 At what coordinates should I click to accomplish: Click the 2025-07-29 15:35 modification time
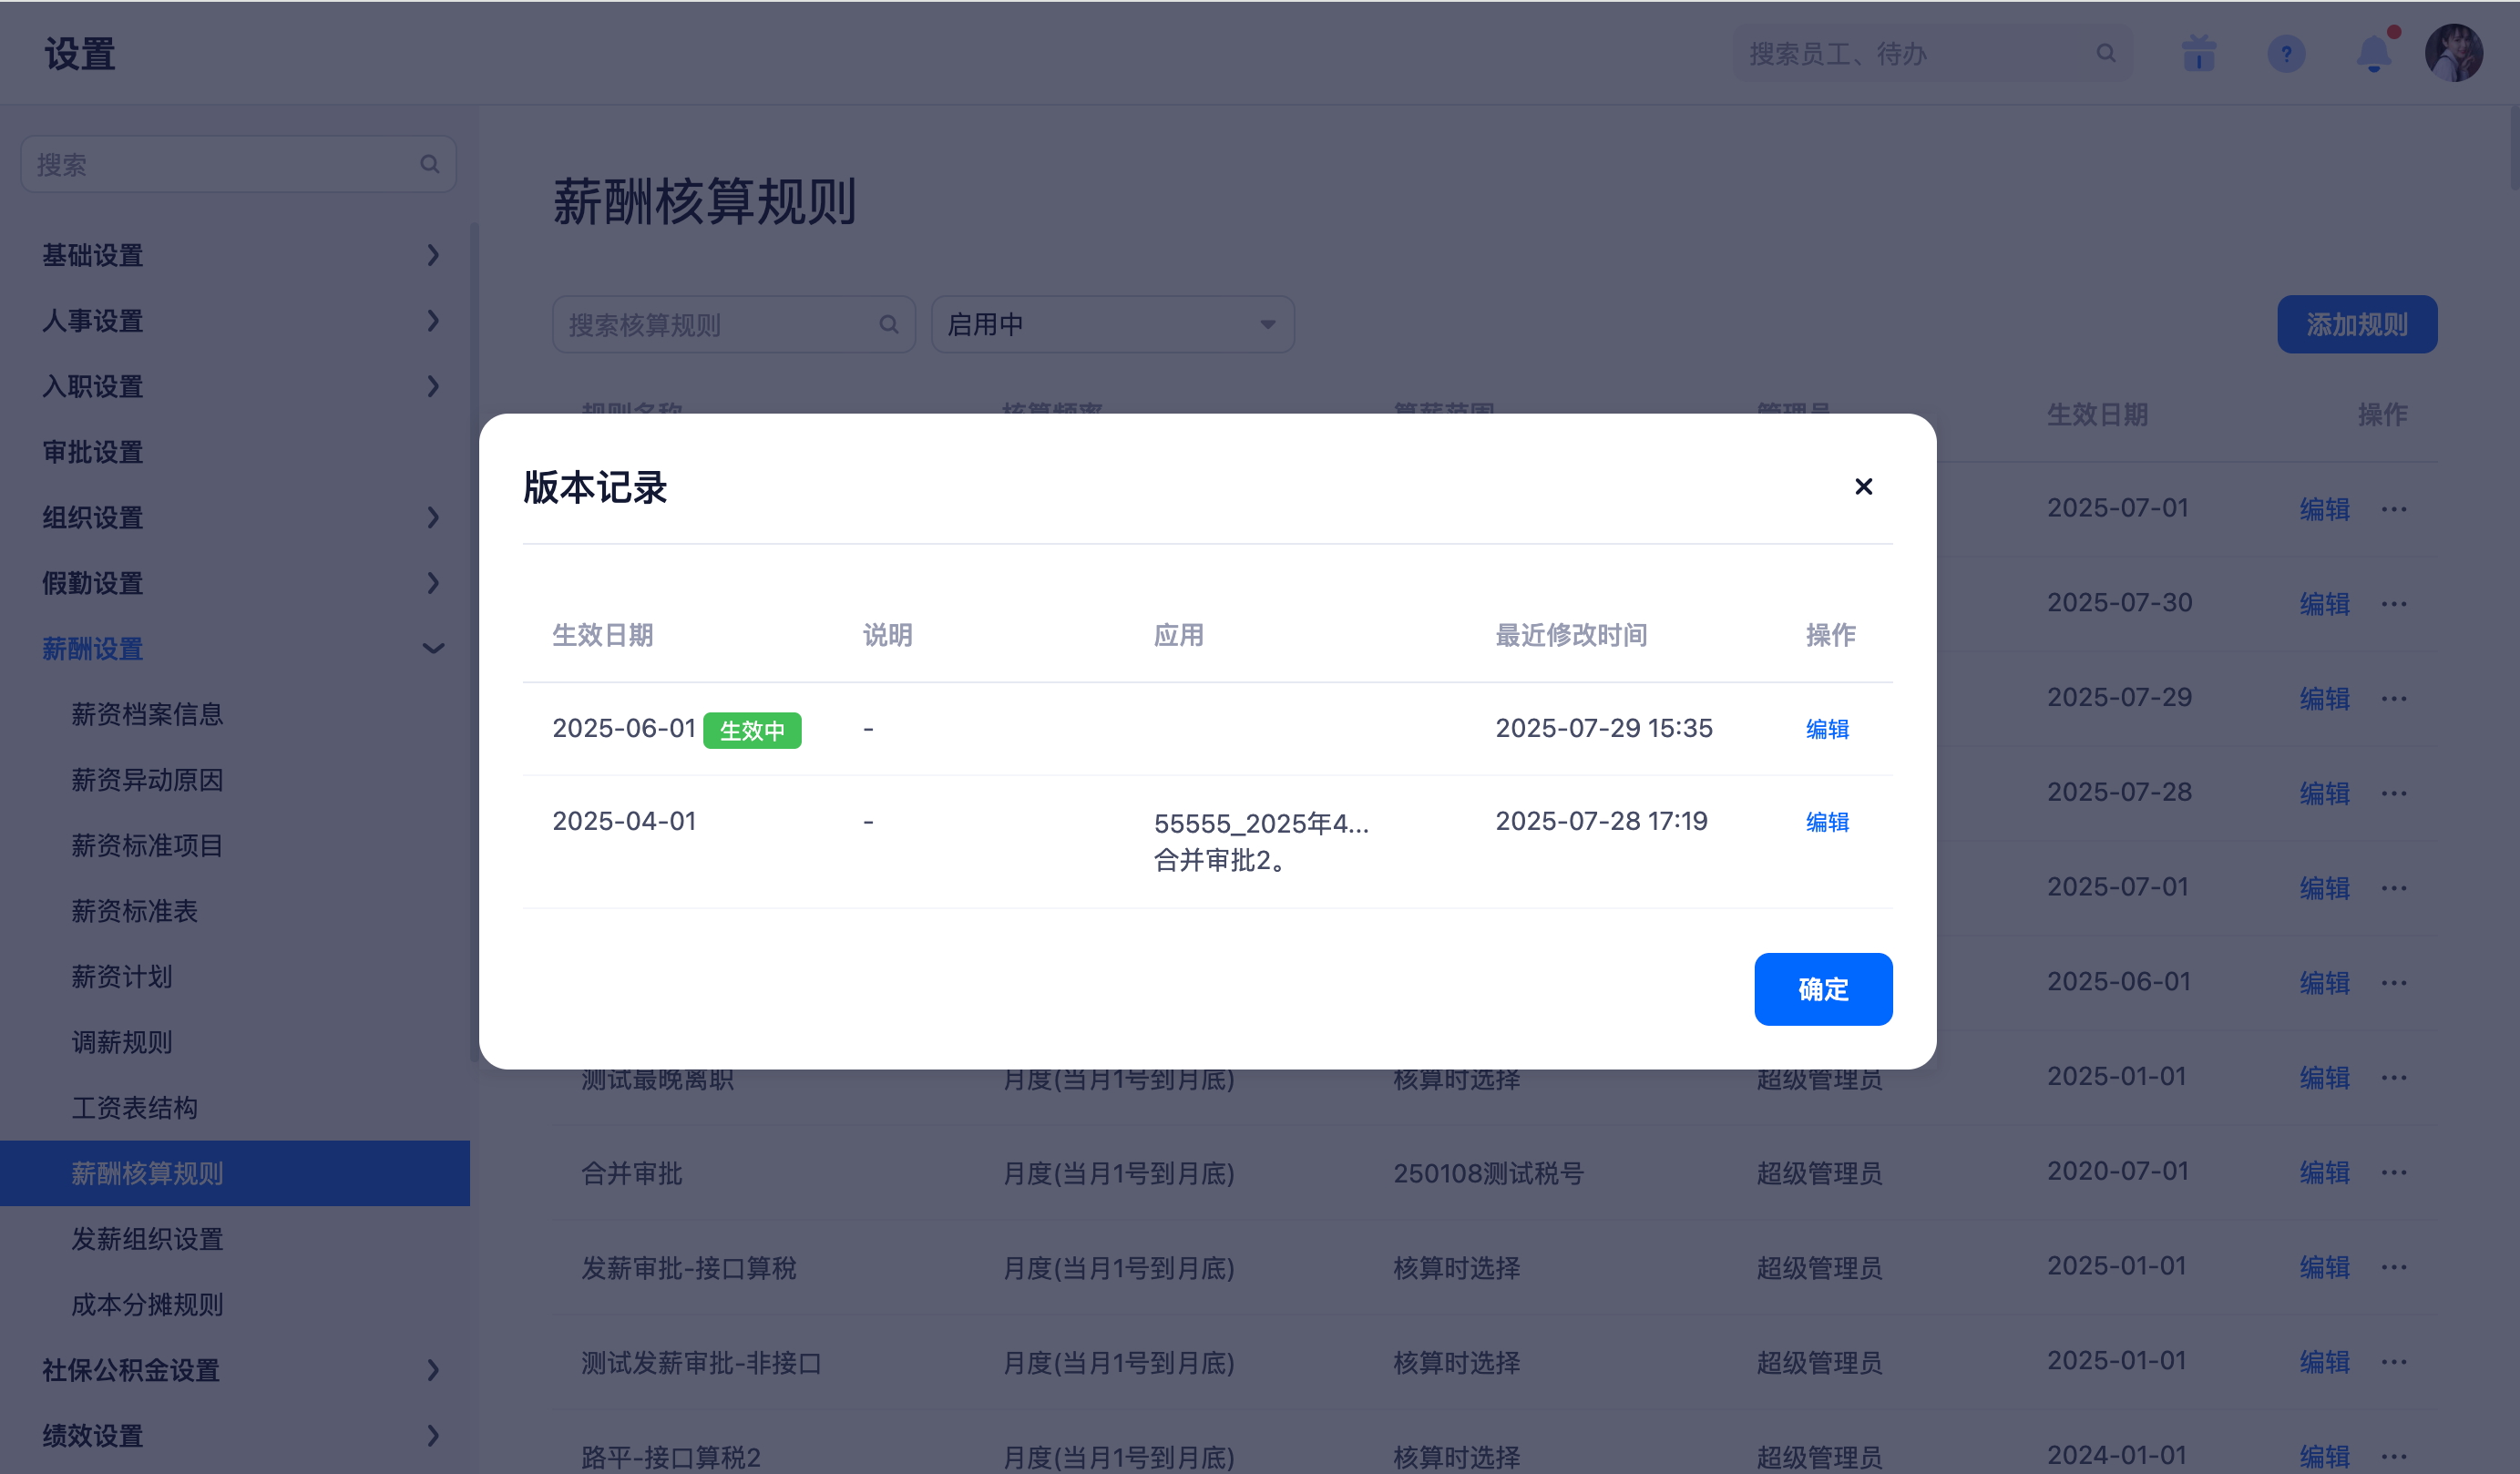(1603, 728)
